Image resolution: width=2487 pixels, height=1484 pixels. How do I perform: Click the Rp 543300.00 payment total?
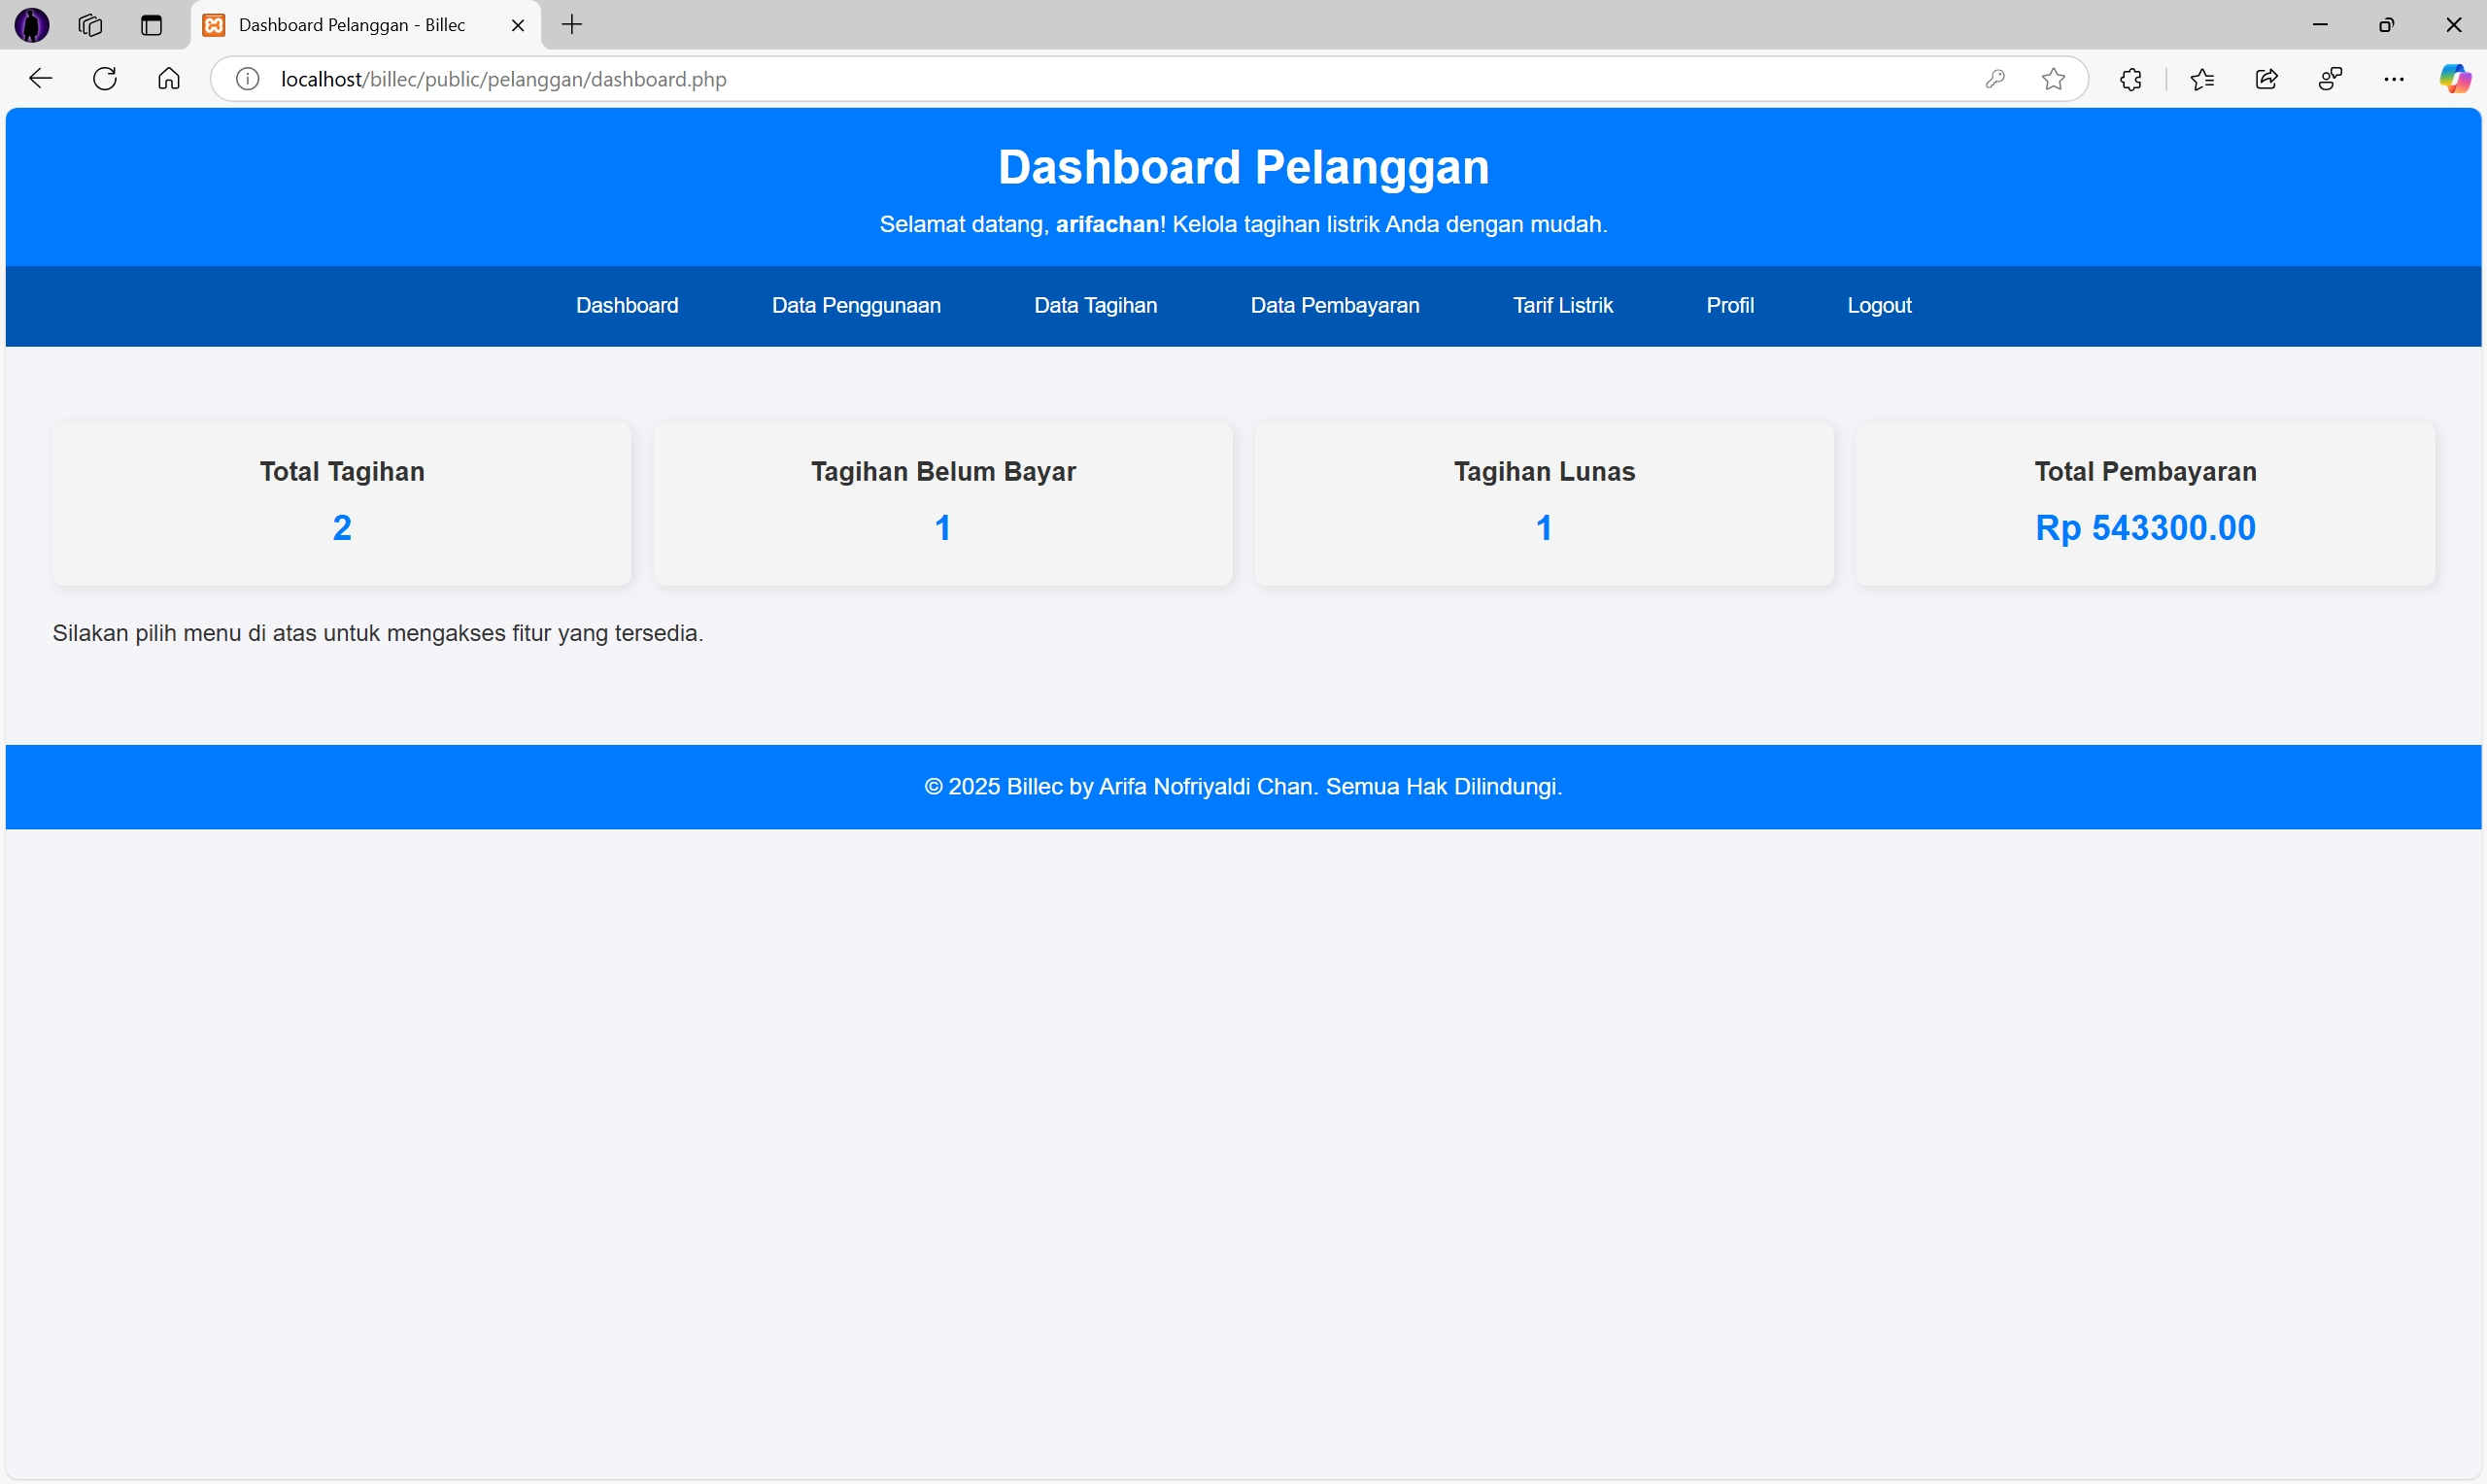pyautogui.click(x=2145, y=528)
